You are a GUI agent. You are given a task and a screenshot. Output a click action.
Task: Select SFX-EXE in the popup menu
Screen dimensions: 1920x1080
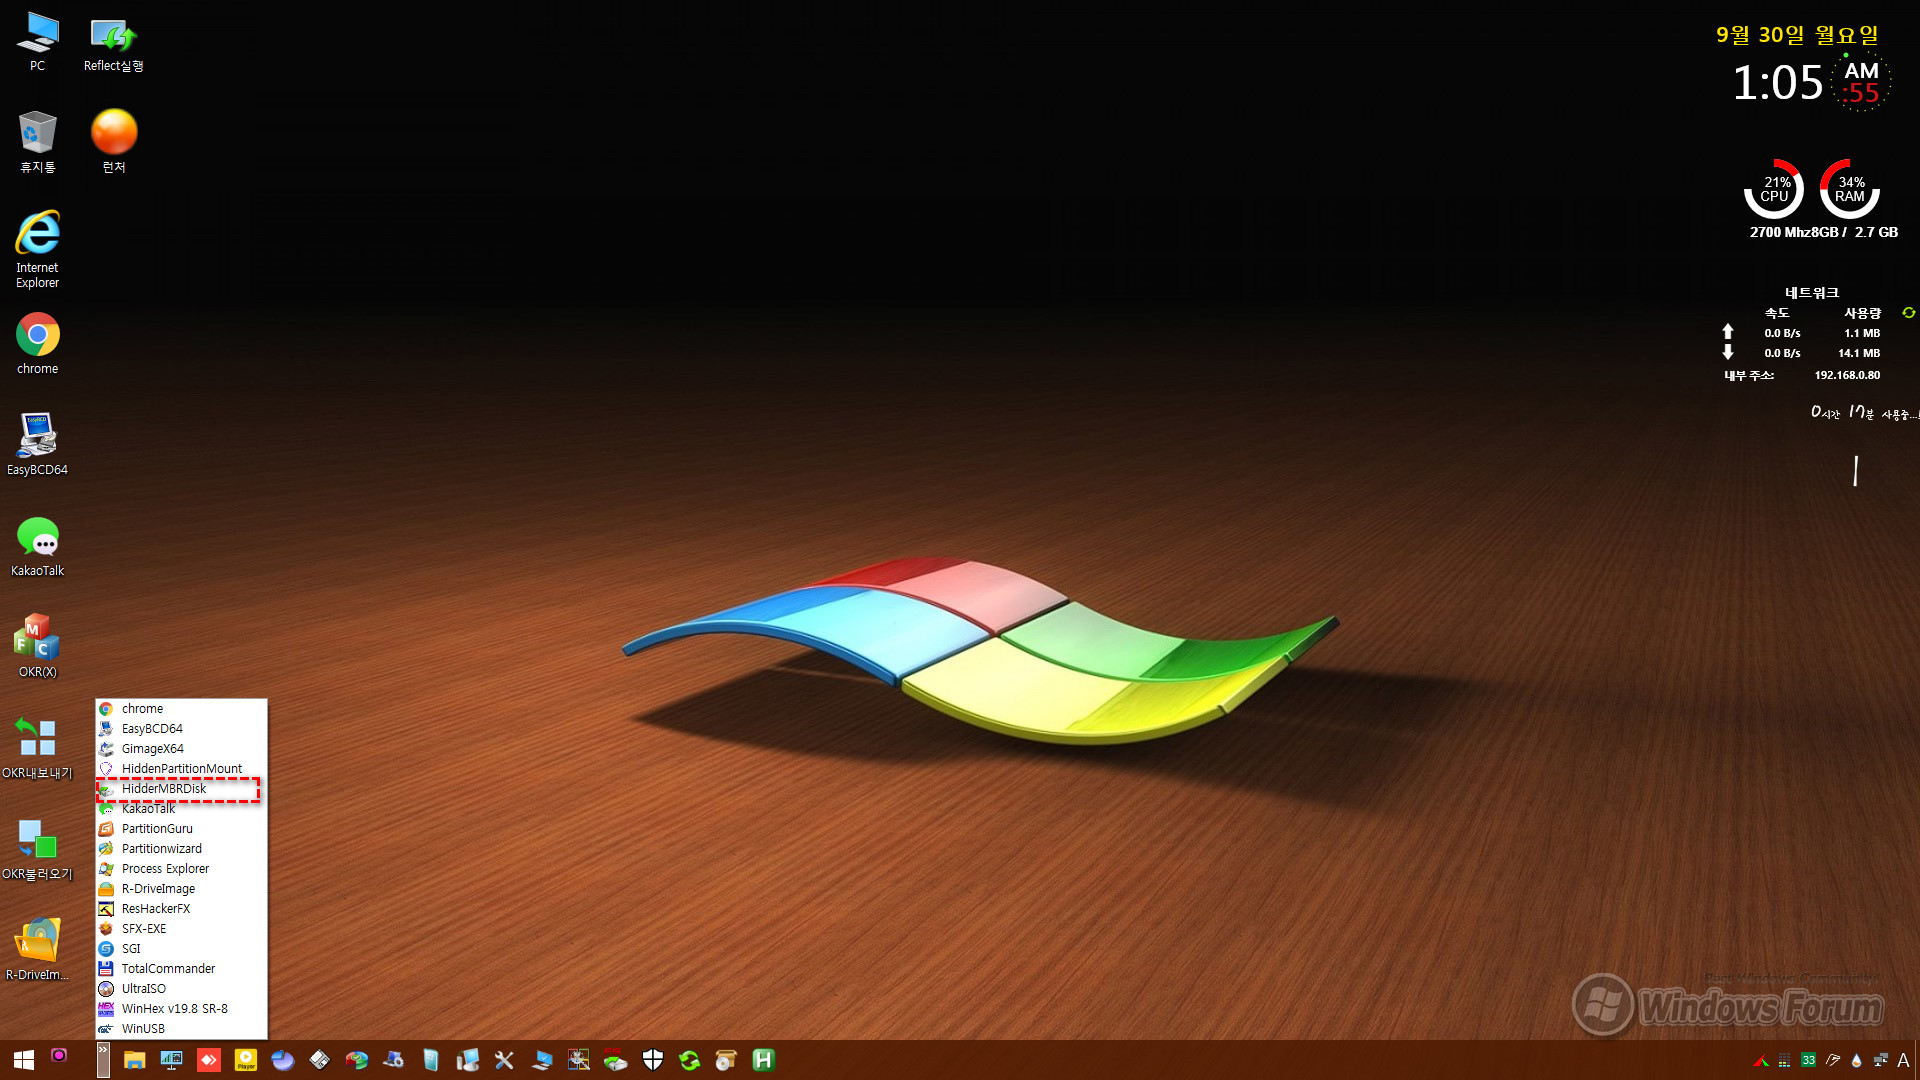coord(181,929)
